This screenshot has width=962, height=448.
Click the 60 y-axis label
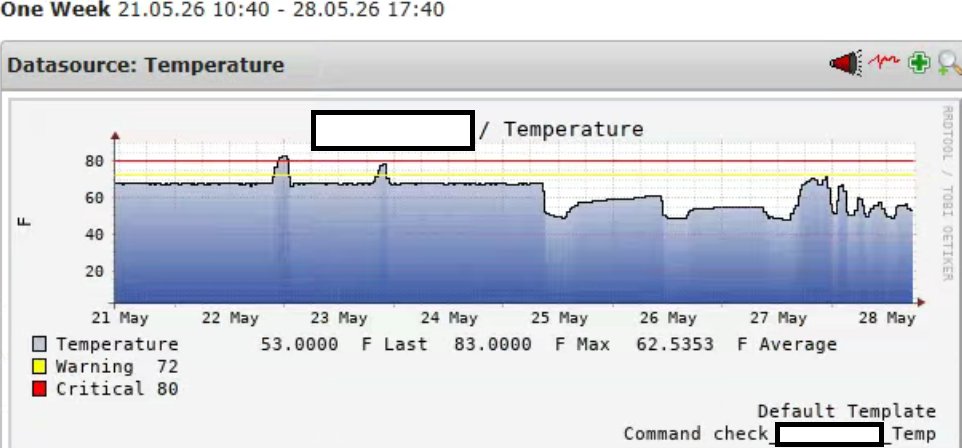[94, 198]
